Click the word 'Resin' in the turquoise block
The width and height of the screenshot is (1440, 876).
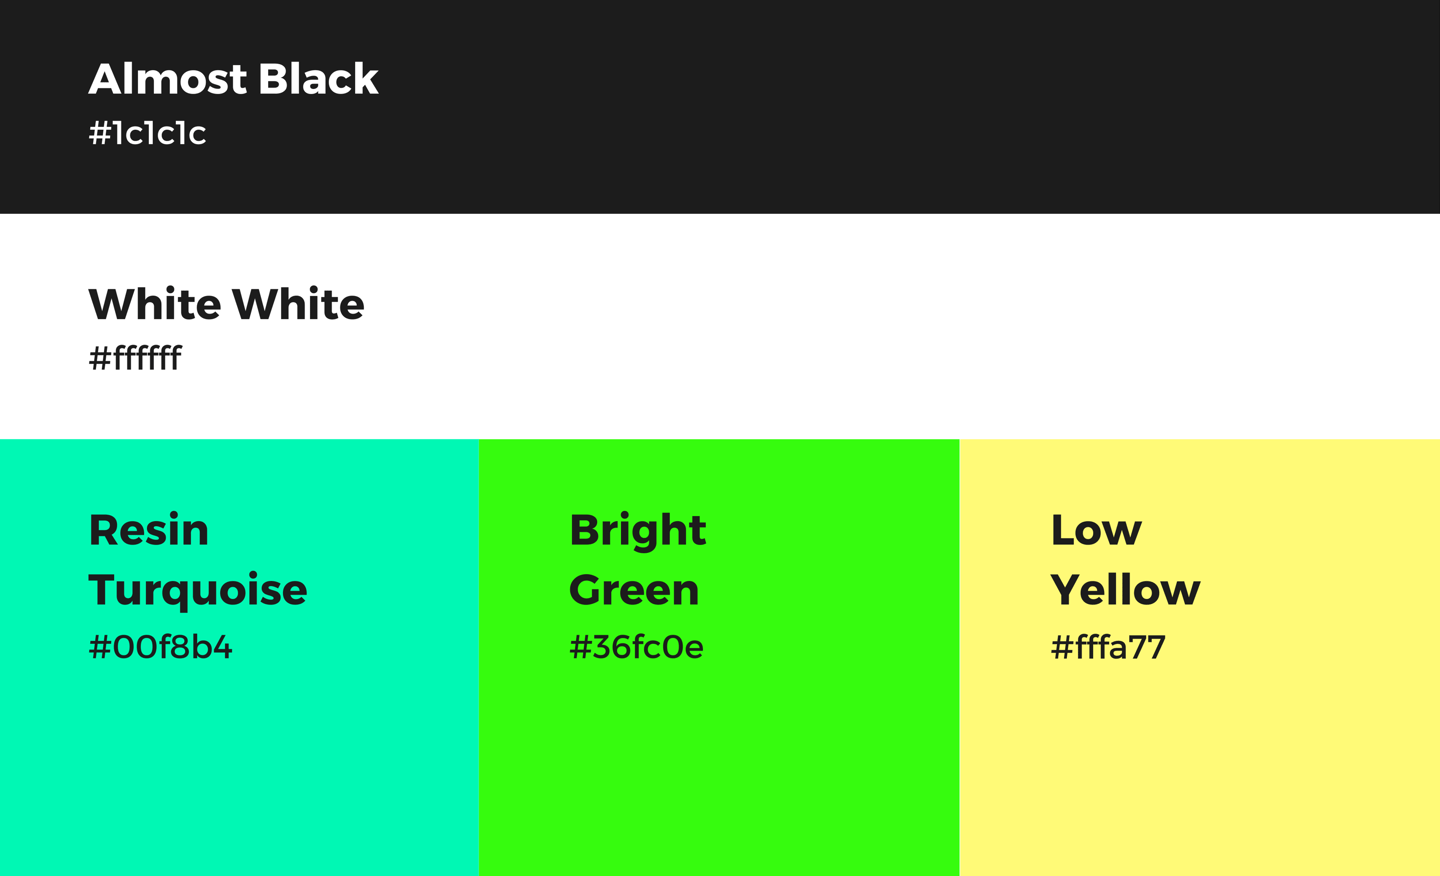tap(149, 530)
